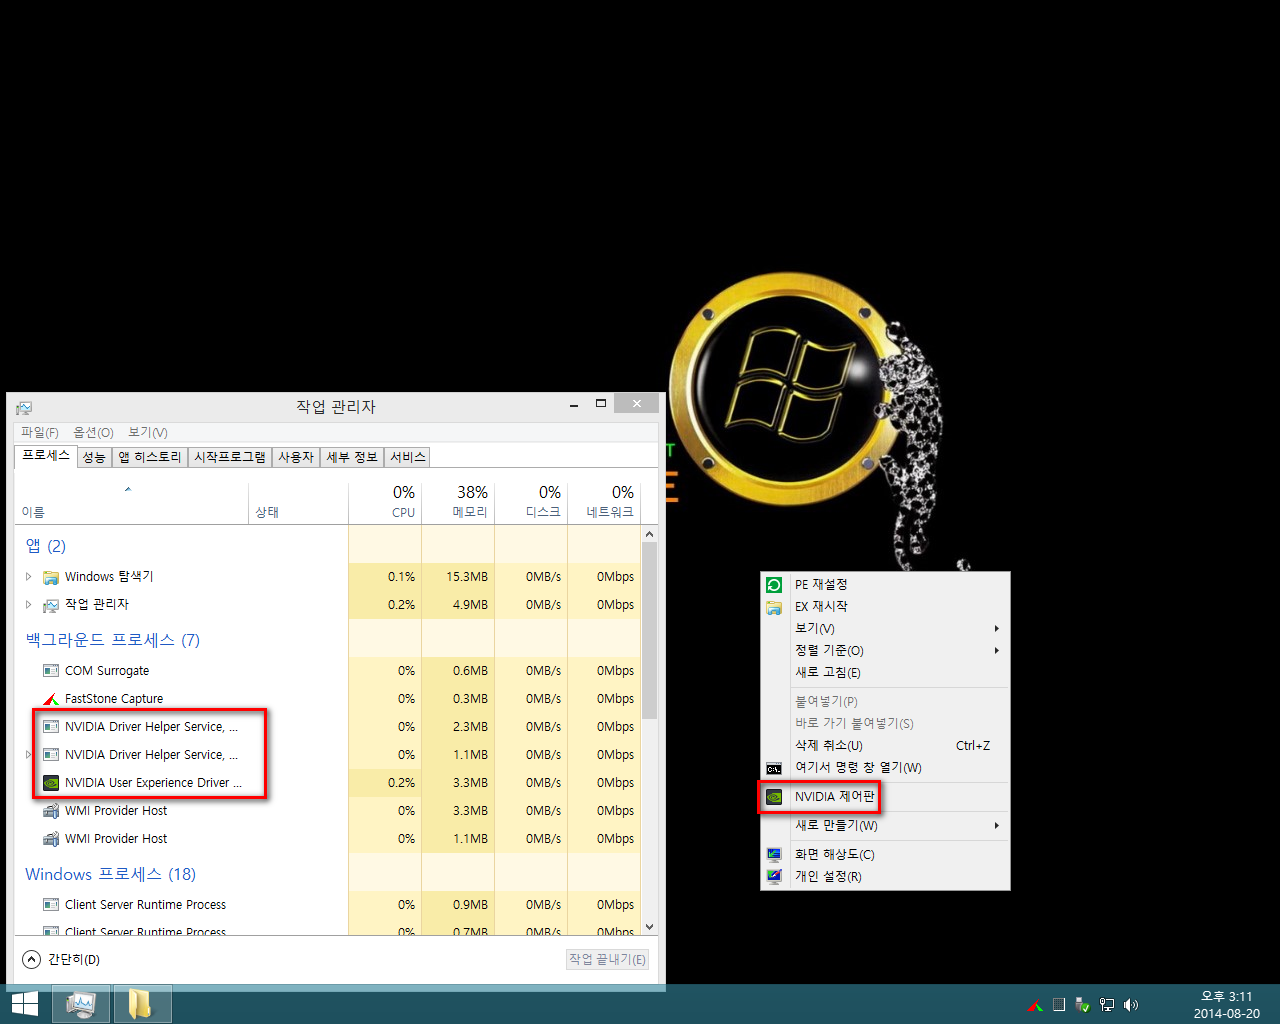
Task: Click the 작업 끝내기(E) button
Action: [x=608, y=960]
